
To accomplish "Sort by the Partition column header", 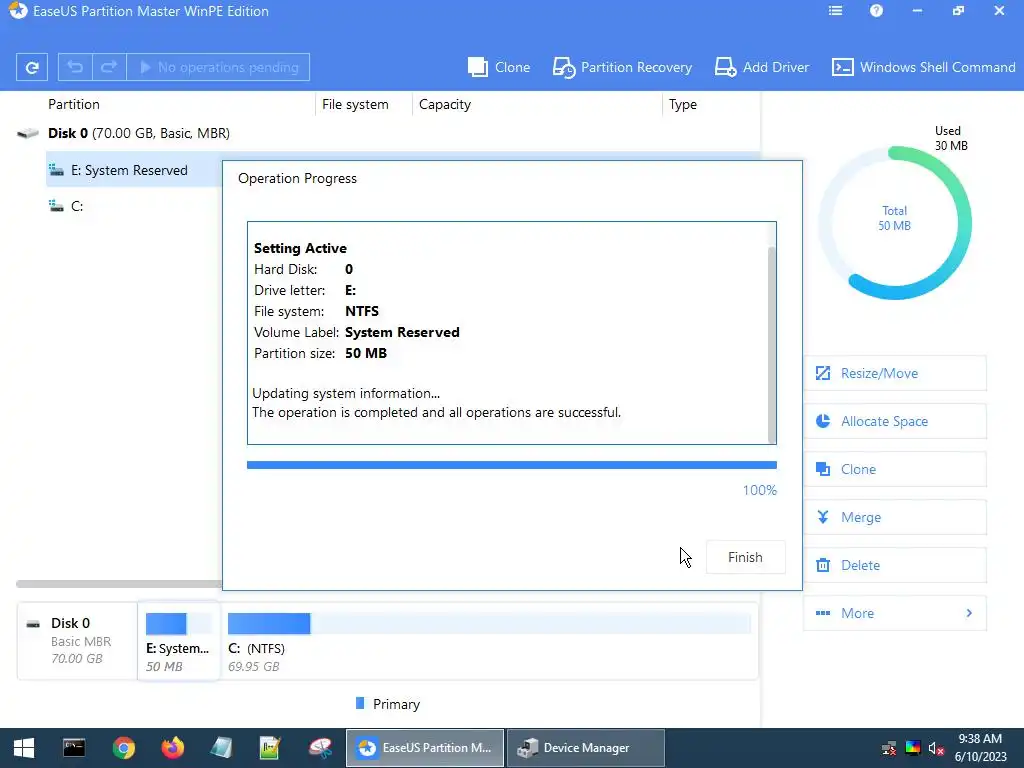I will coord(74,104).
